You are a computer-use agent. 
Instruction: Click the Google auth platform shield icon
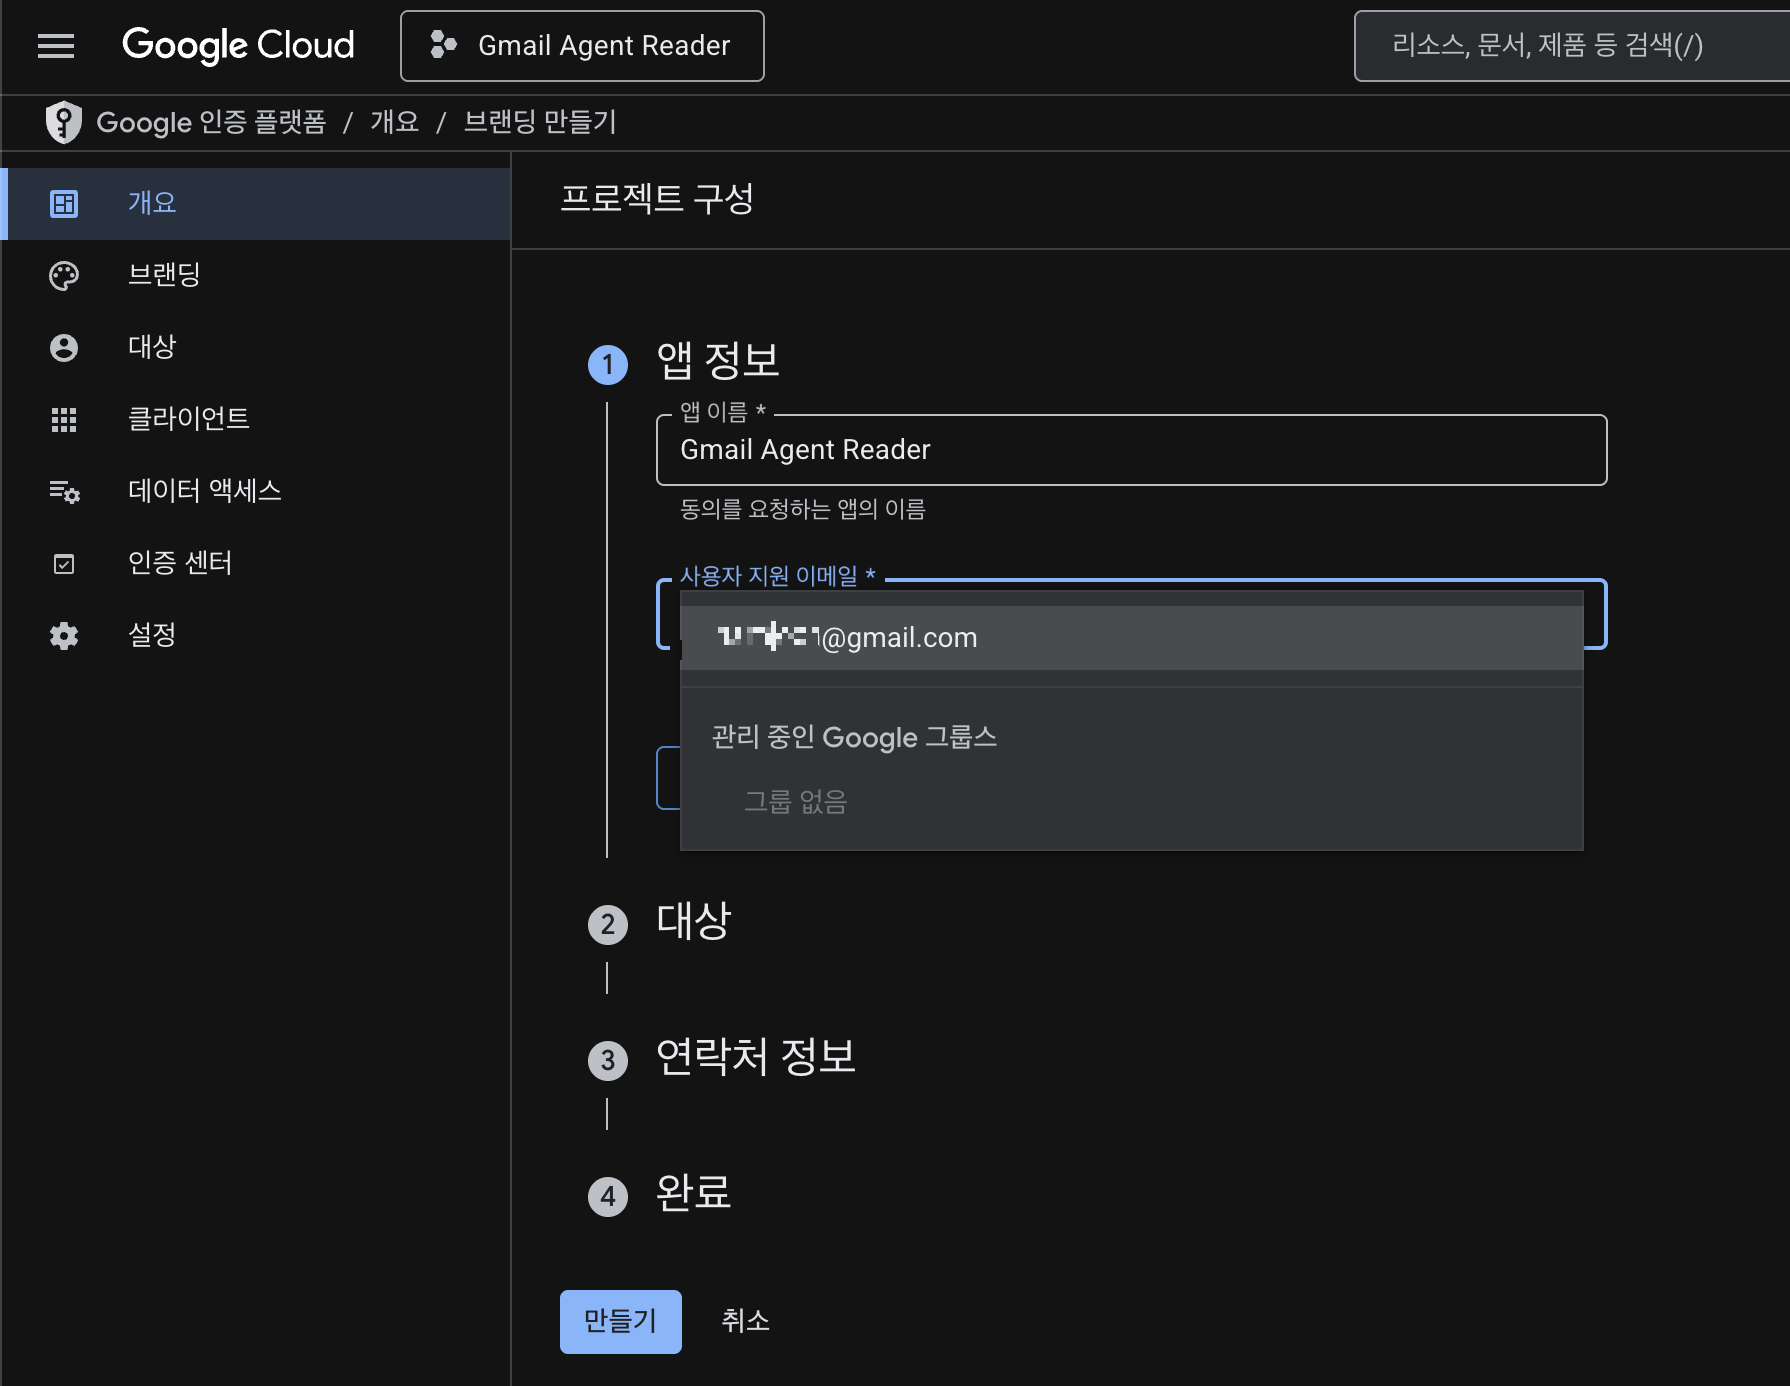(64, 122)
